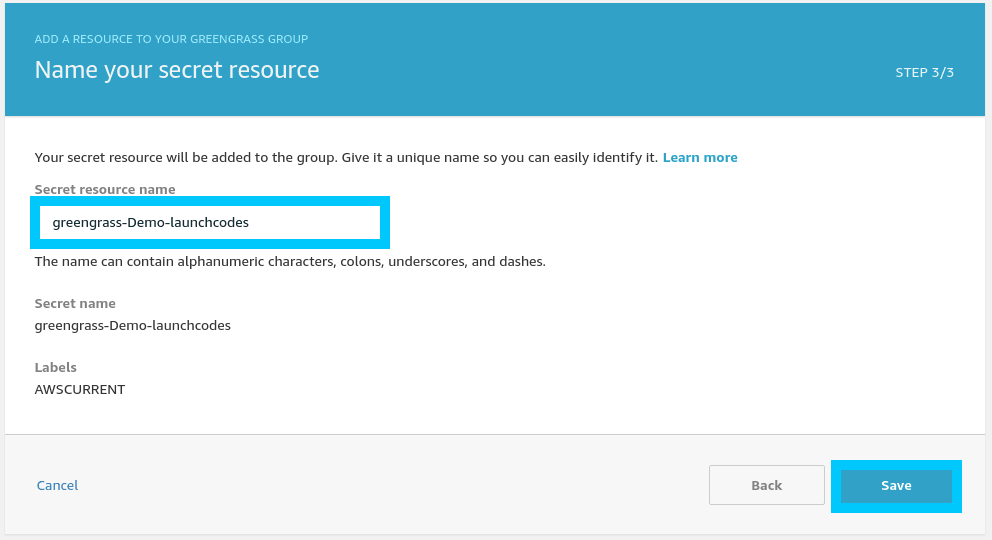Click 'Add a resource to your Greengrass group' text
The height and width of the screenshot is (540, 992).
tap(171, 39)
